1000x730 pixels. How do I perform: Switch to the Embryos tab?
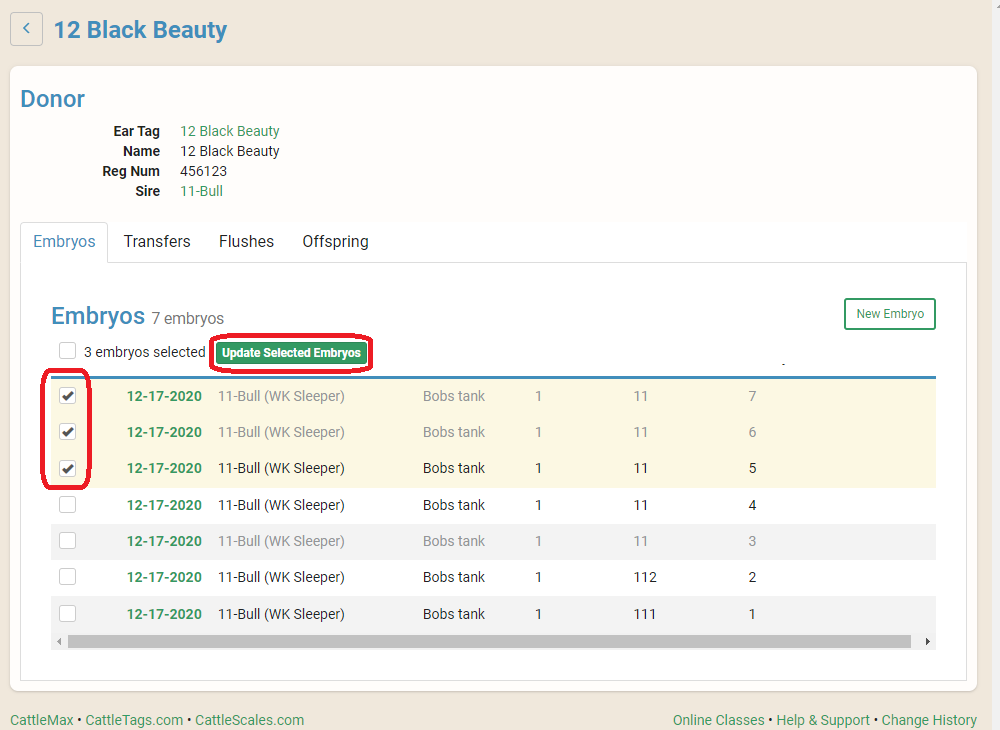coord(64,242)
